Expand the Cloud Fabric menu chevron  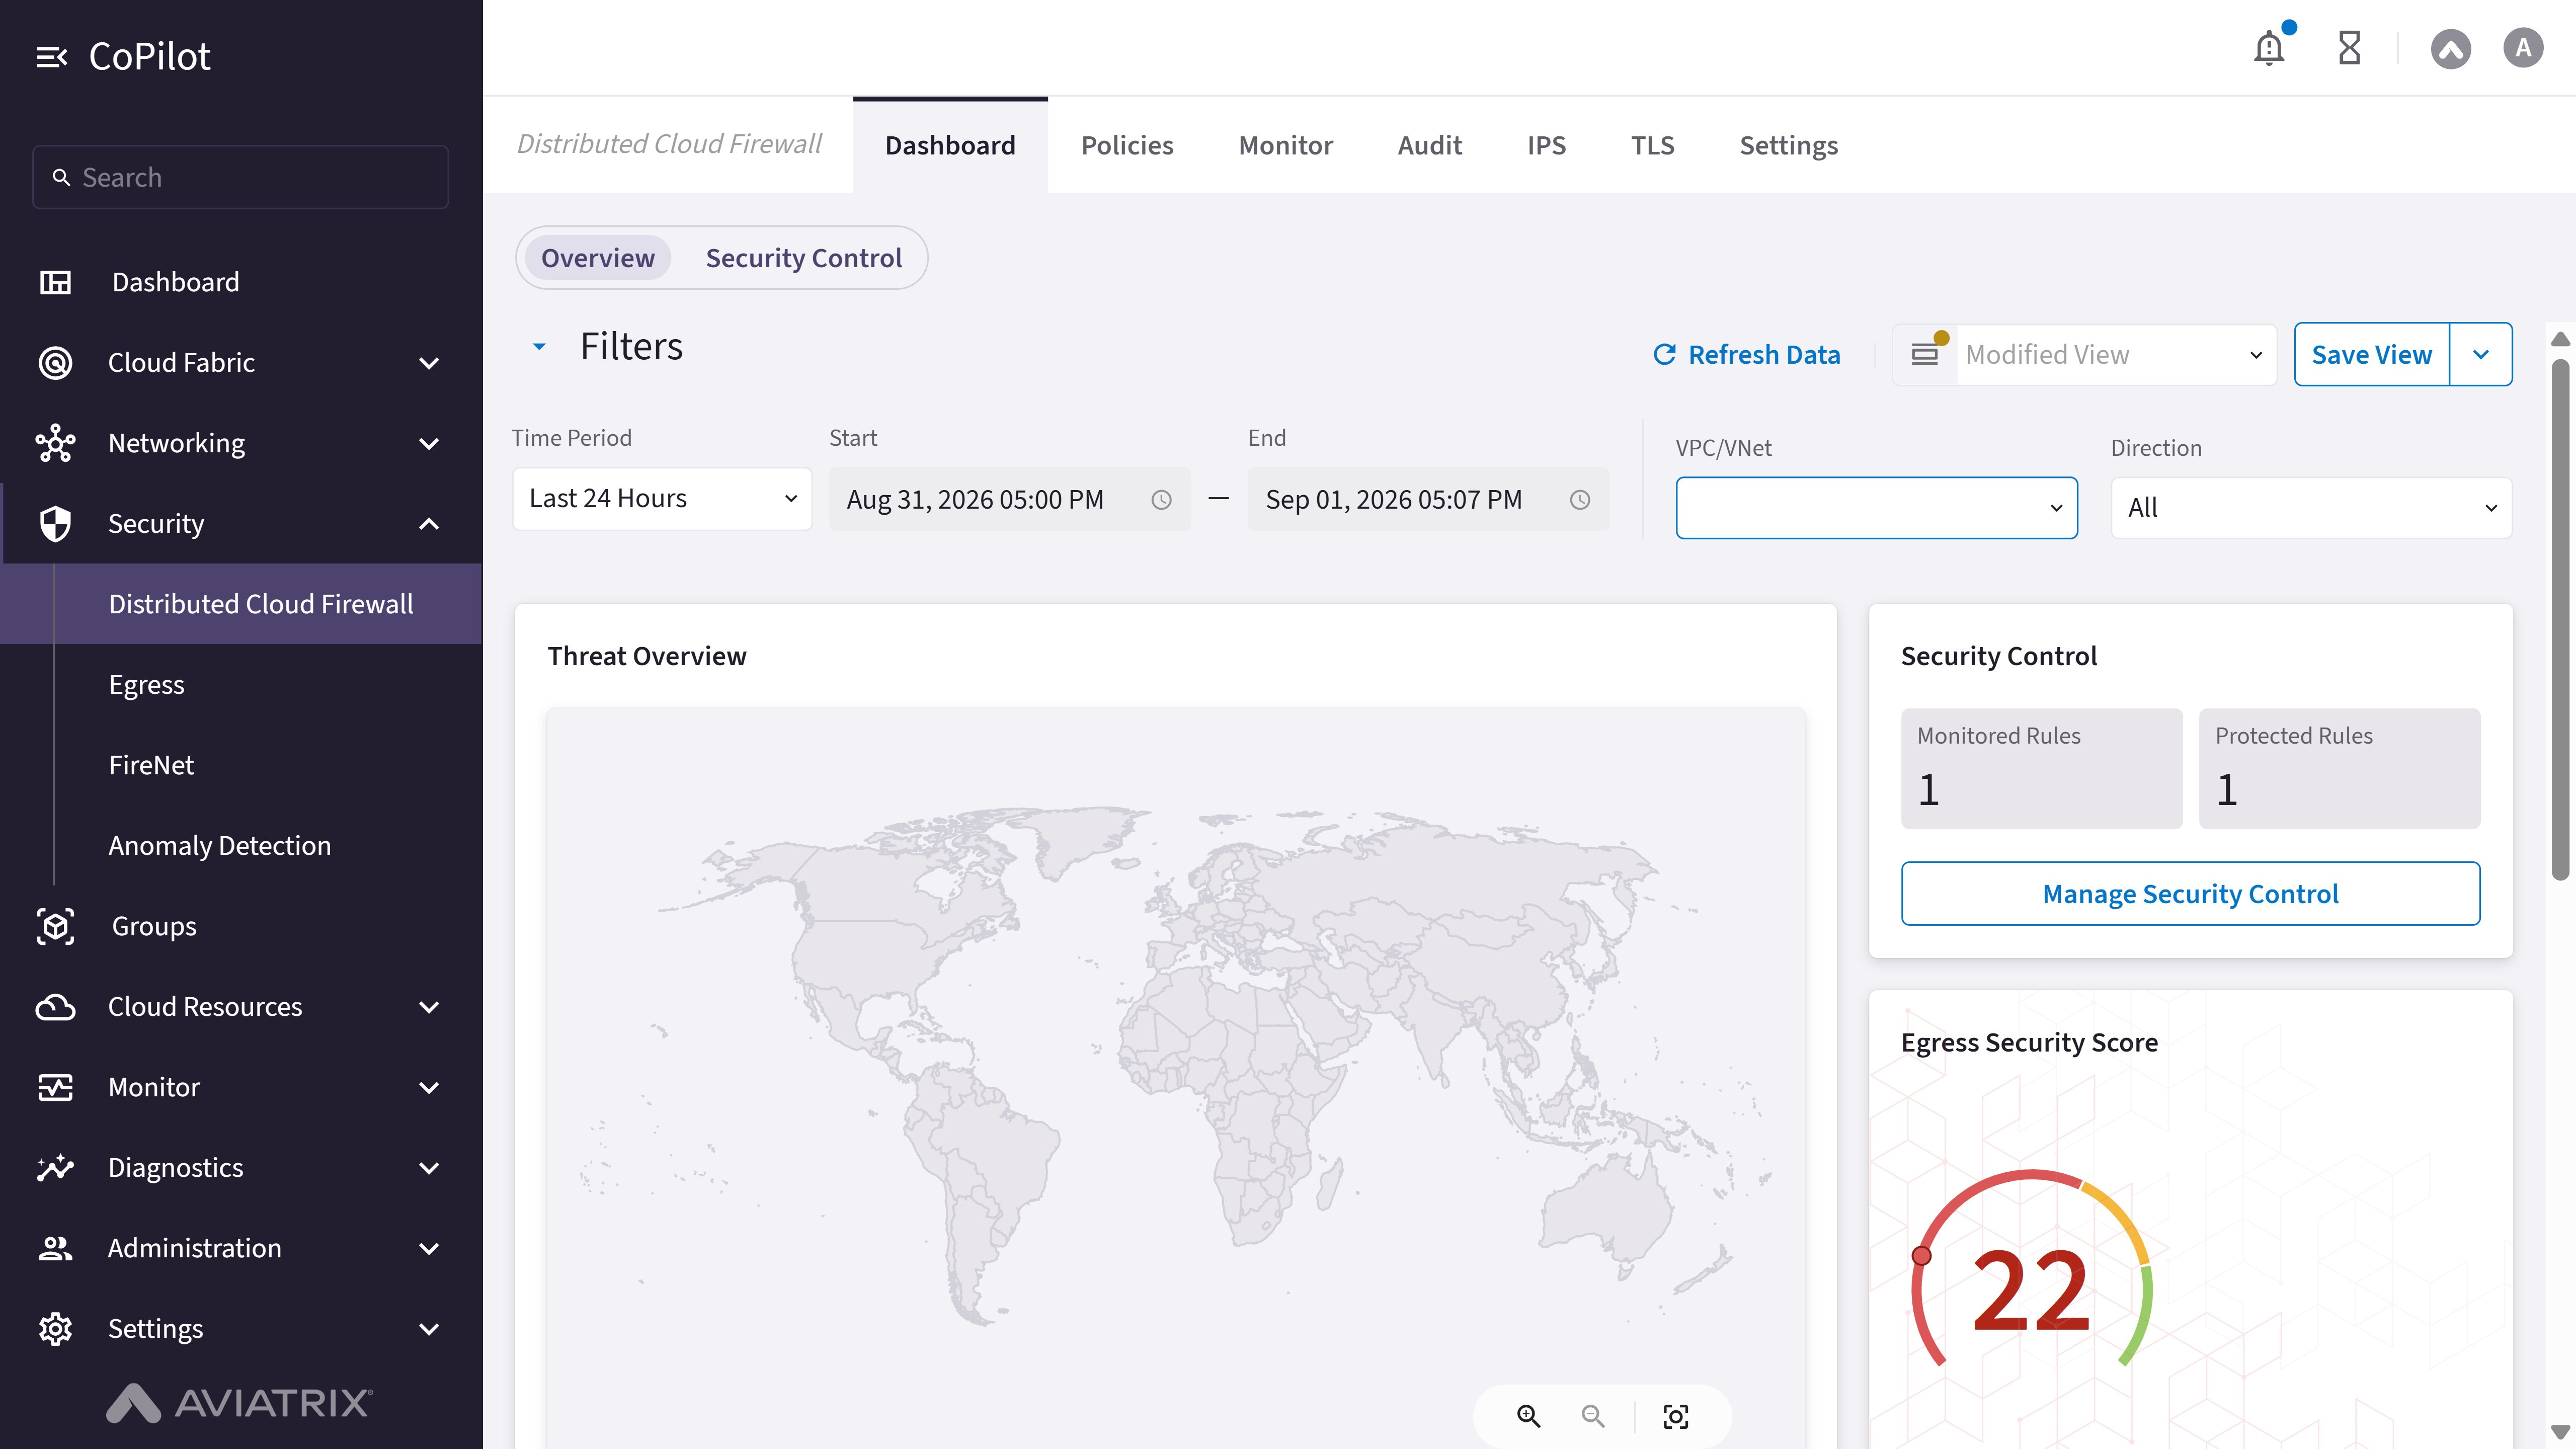pos(429,363)
